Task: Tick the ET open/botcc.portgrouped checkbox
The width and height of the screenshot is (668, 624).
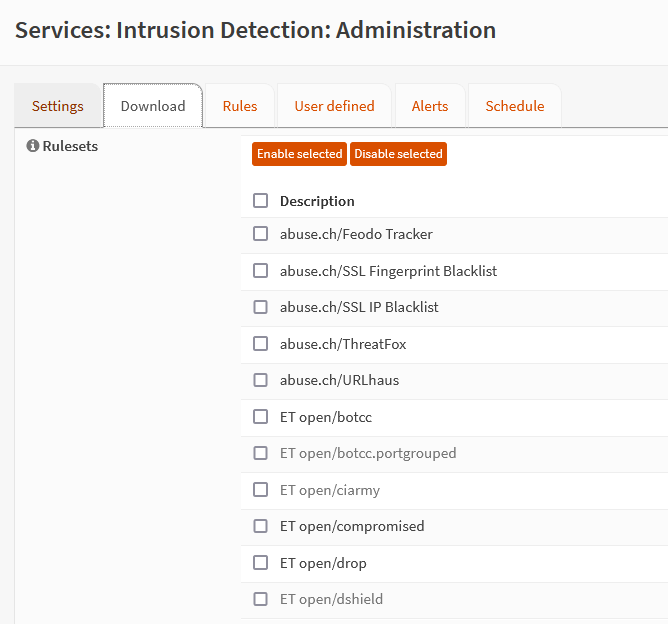Action: coord(261,453)
